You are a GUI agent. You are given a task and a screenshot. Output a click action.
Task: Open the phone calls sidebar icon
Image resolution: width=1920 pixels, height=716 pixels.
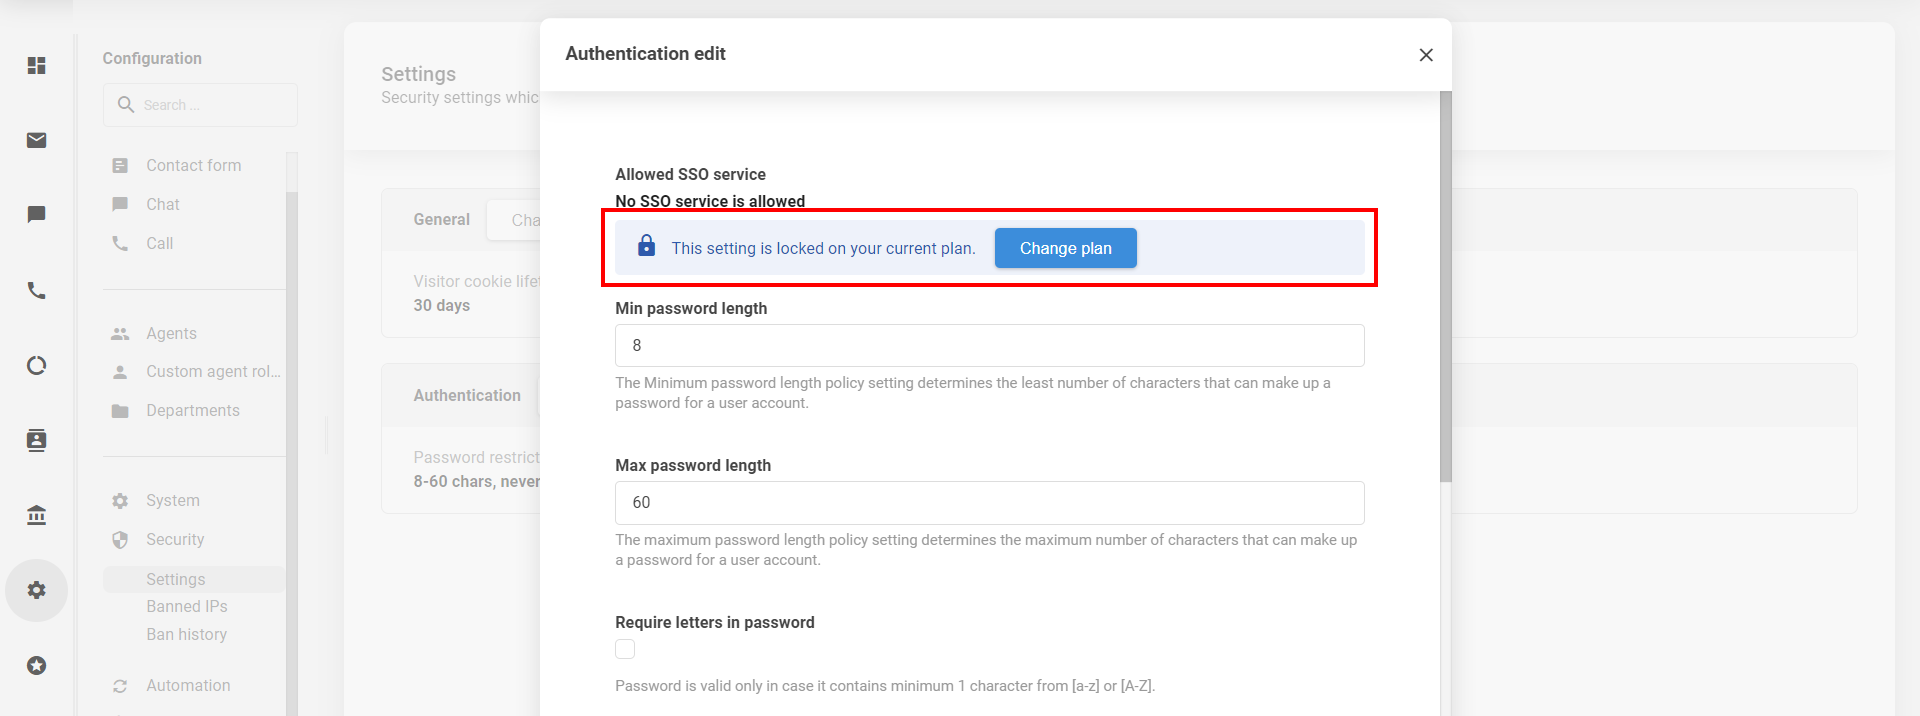(37, 291)
